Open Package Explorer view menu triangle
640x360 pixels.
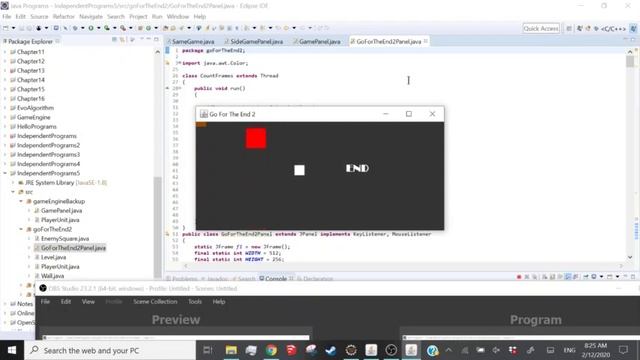coord(132,40)
